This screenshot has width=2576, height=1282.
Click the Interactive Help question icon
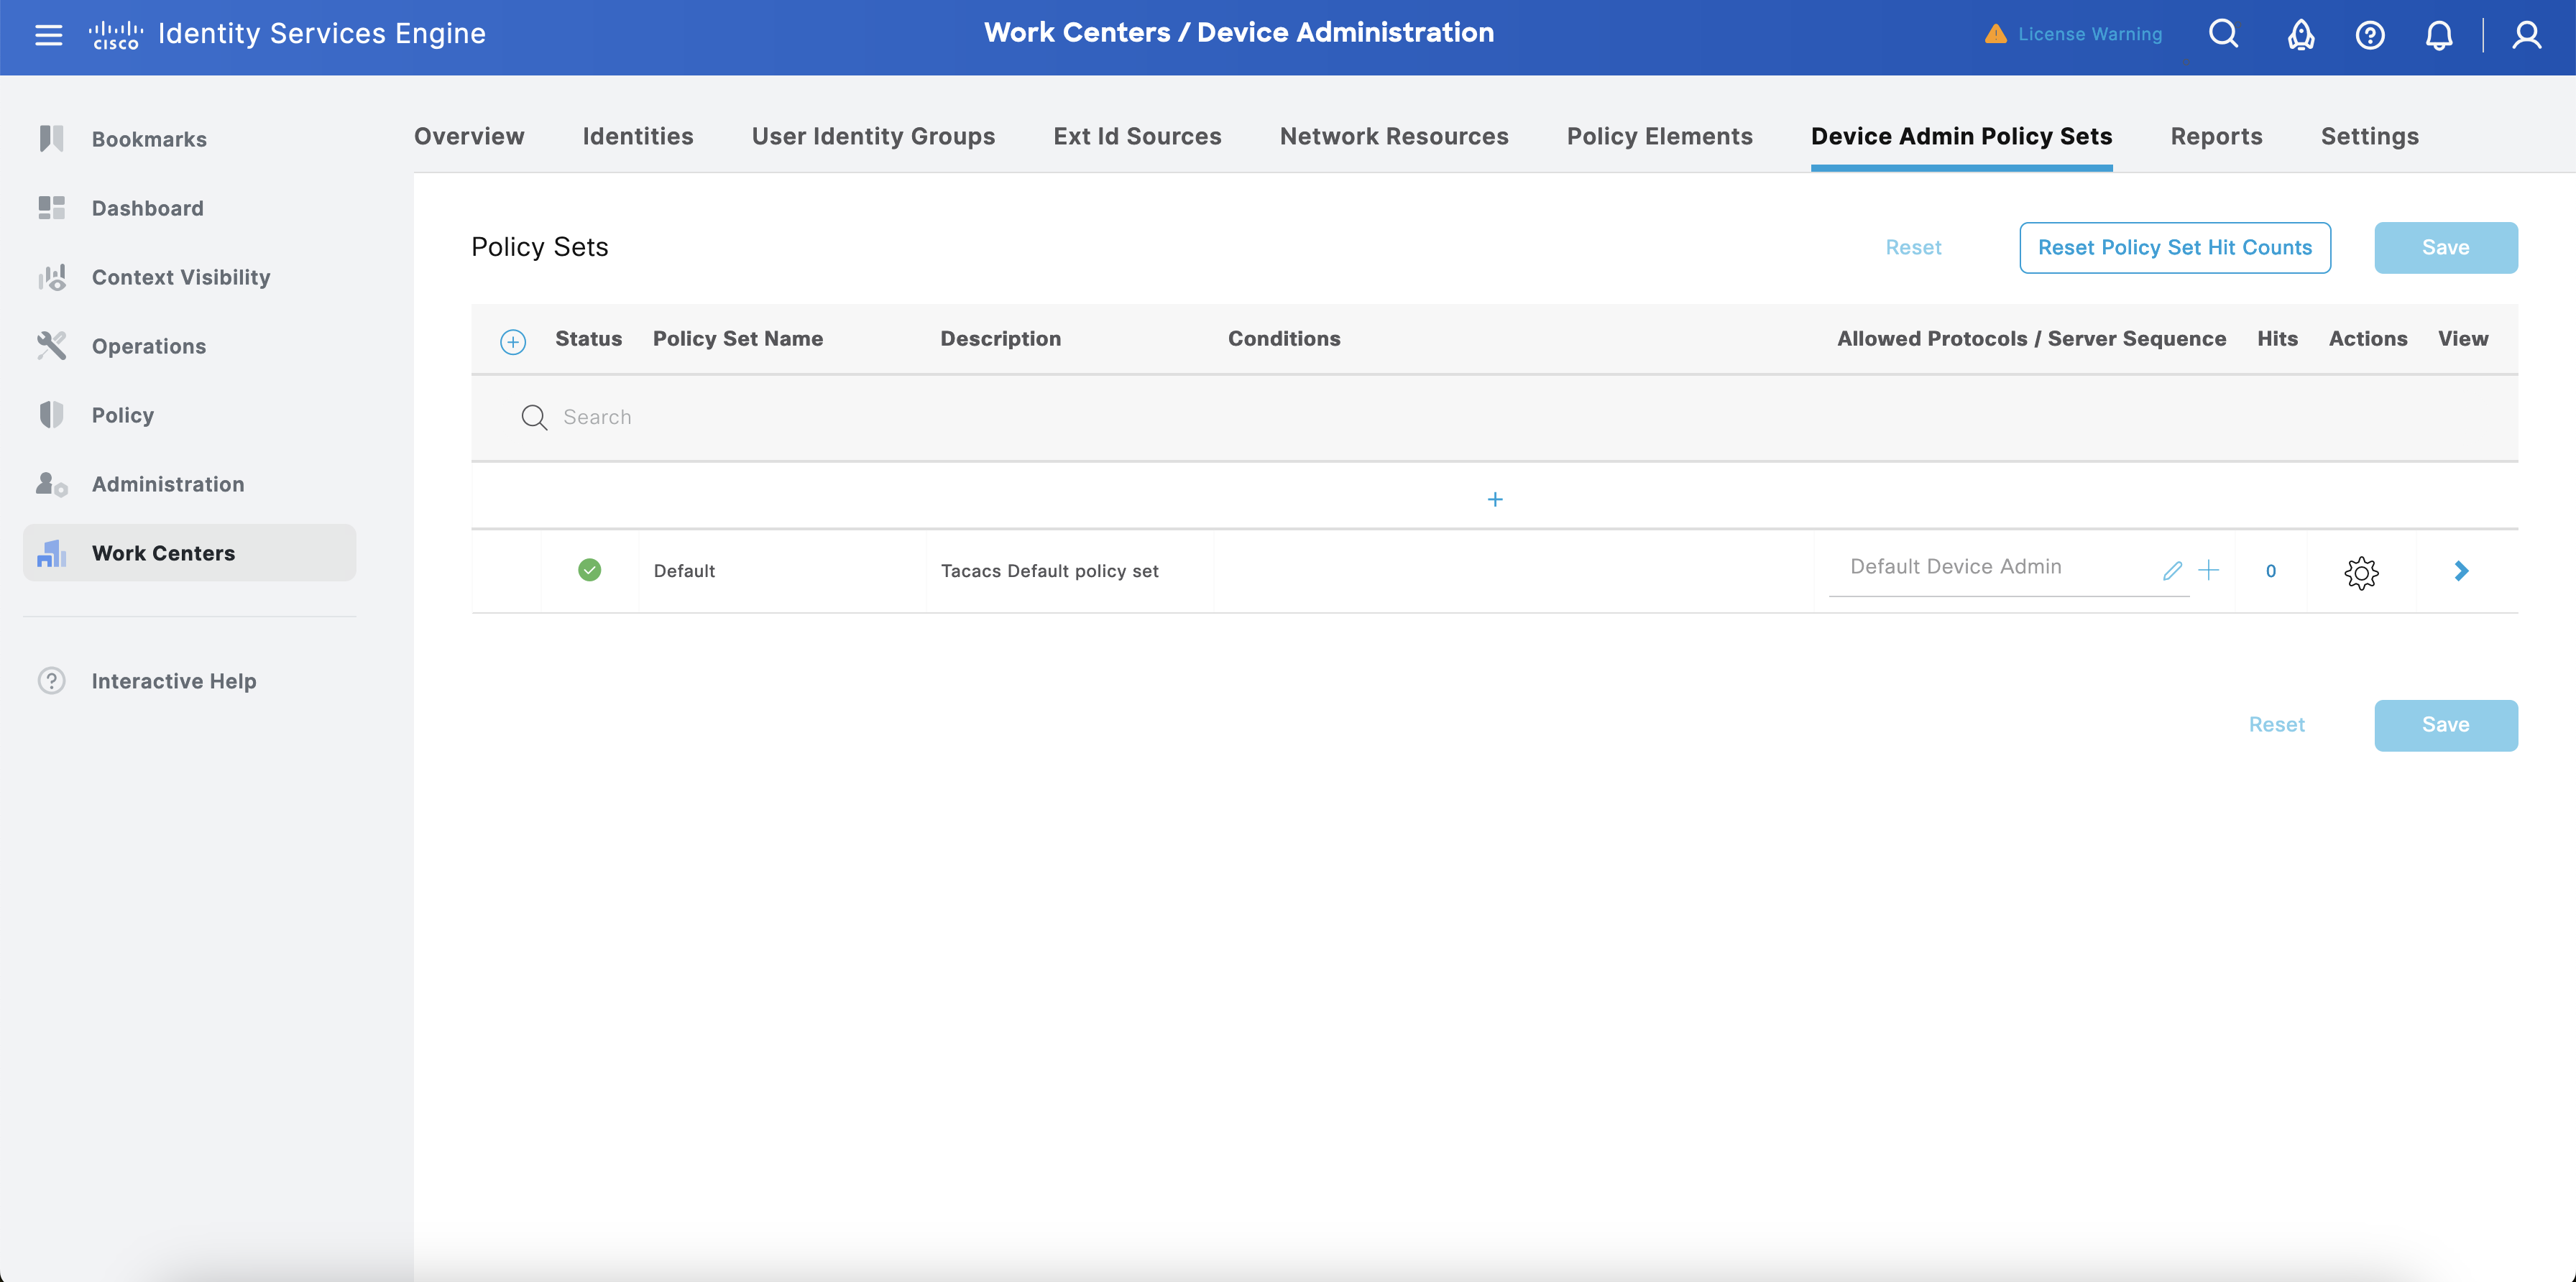51,680
